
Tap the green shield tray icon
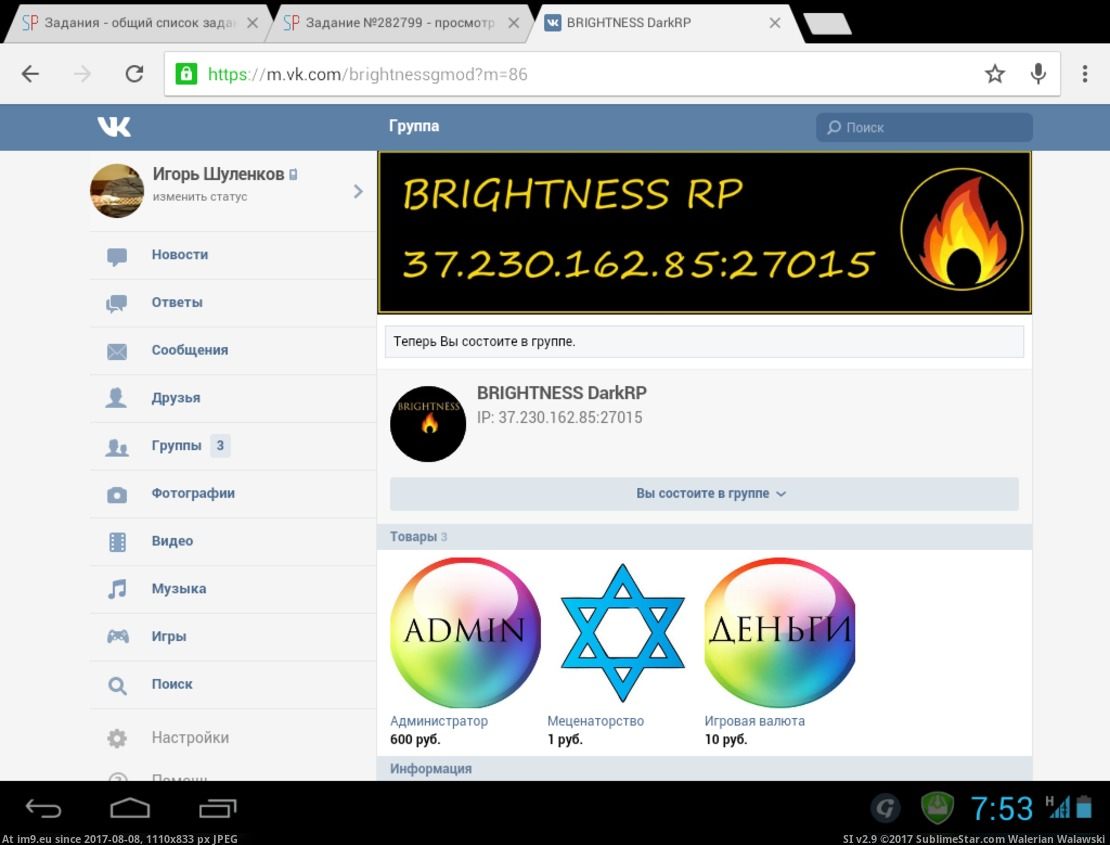click(x=937, y=807)
